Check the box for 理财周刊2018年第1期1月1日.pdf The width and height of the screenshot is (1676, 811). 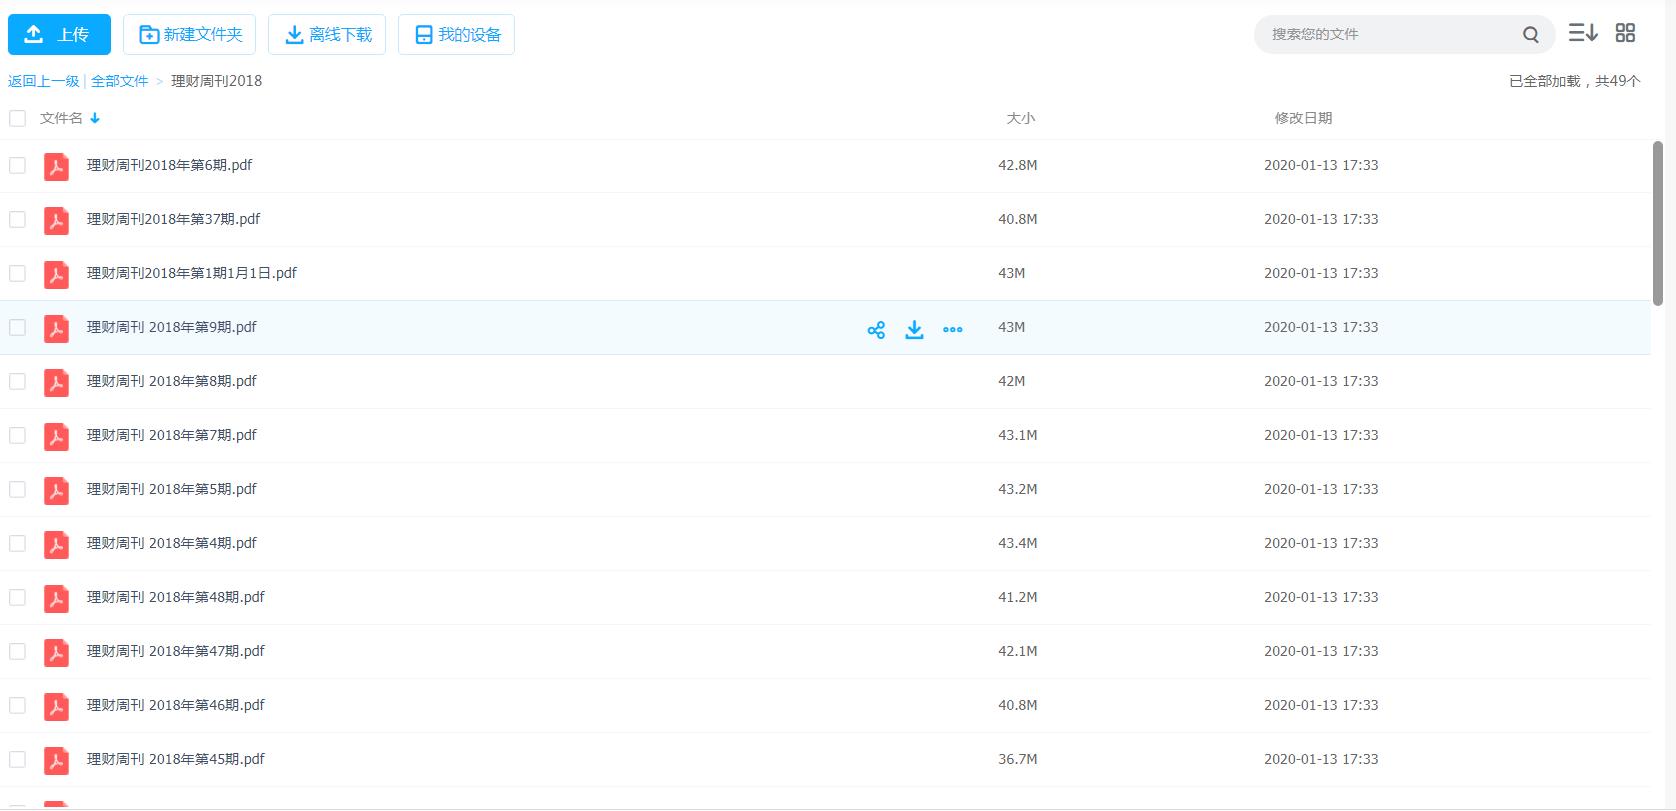17,273
